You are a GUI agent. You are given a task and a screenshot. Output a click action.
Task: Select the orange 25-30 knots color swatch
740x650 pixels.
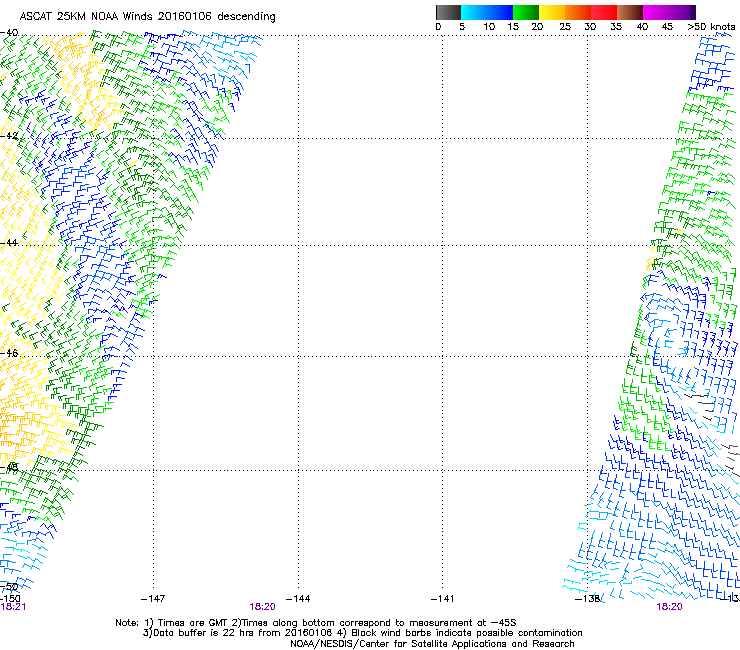pos(578,12)
